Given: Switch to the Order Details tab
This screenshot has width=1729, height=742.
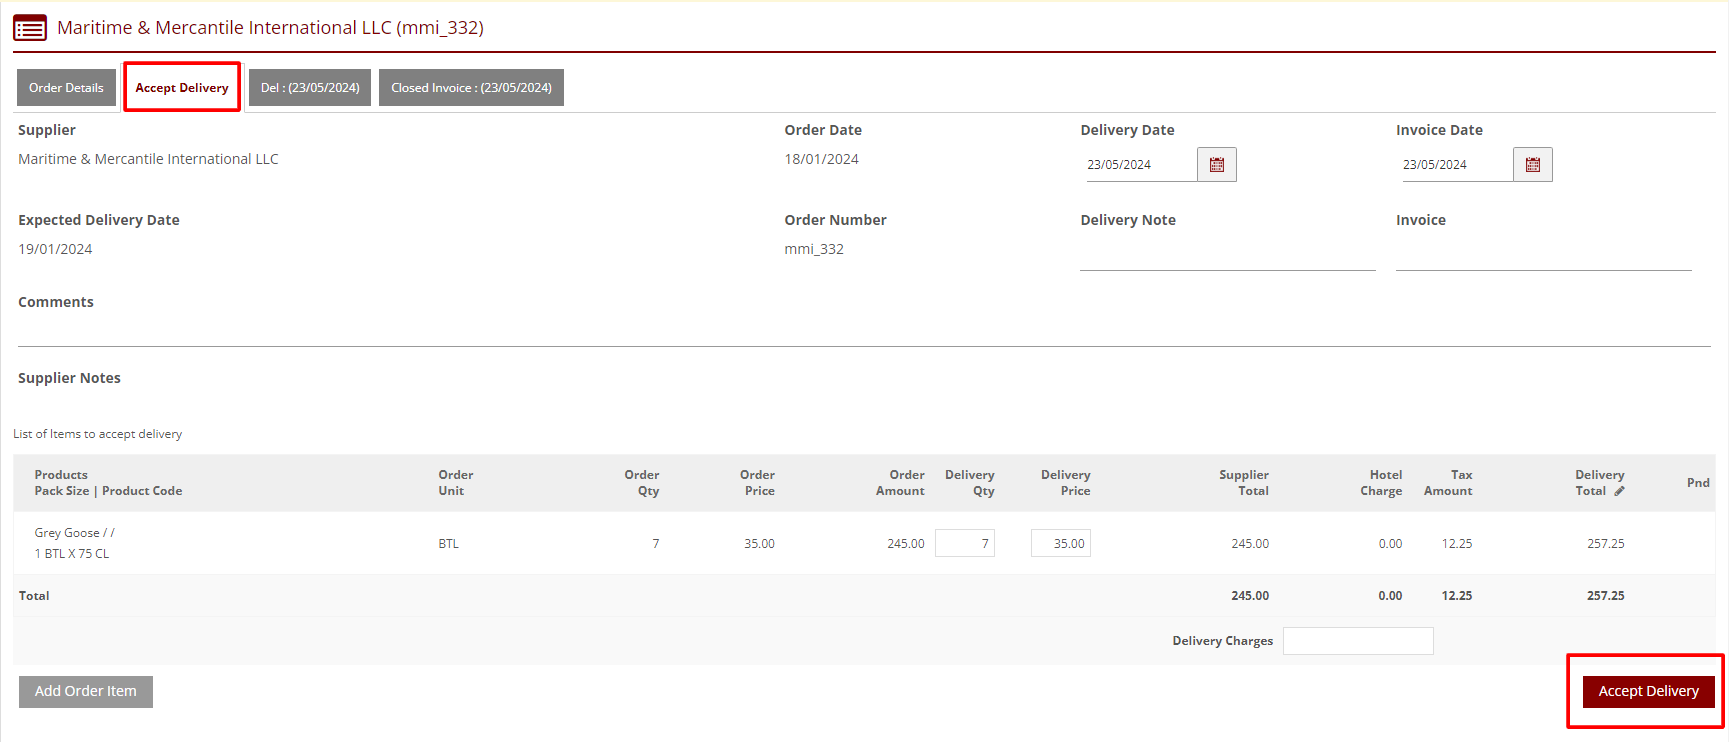Looking at the screenshot, I should pyautogui.click(x=66, y=88).
